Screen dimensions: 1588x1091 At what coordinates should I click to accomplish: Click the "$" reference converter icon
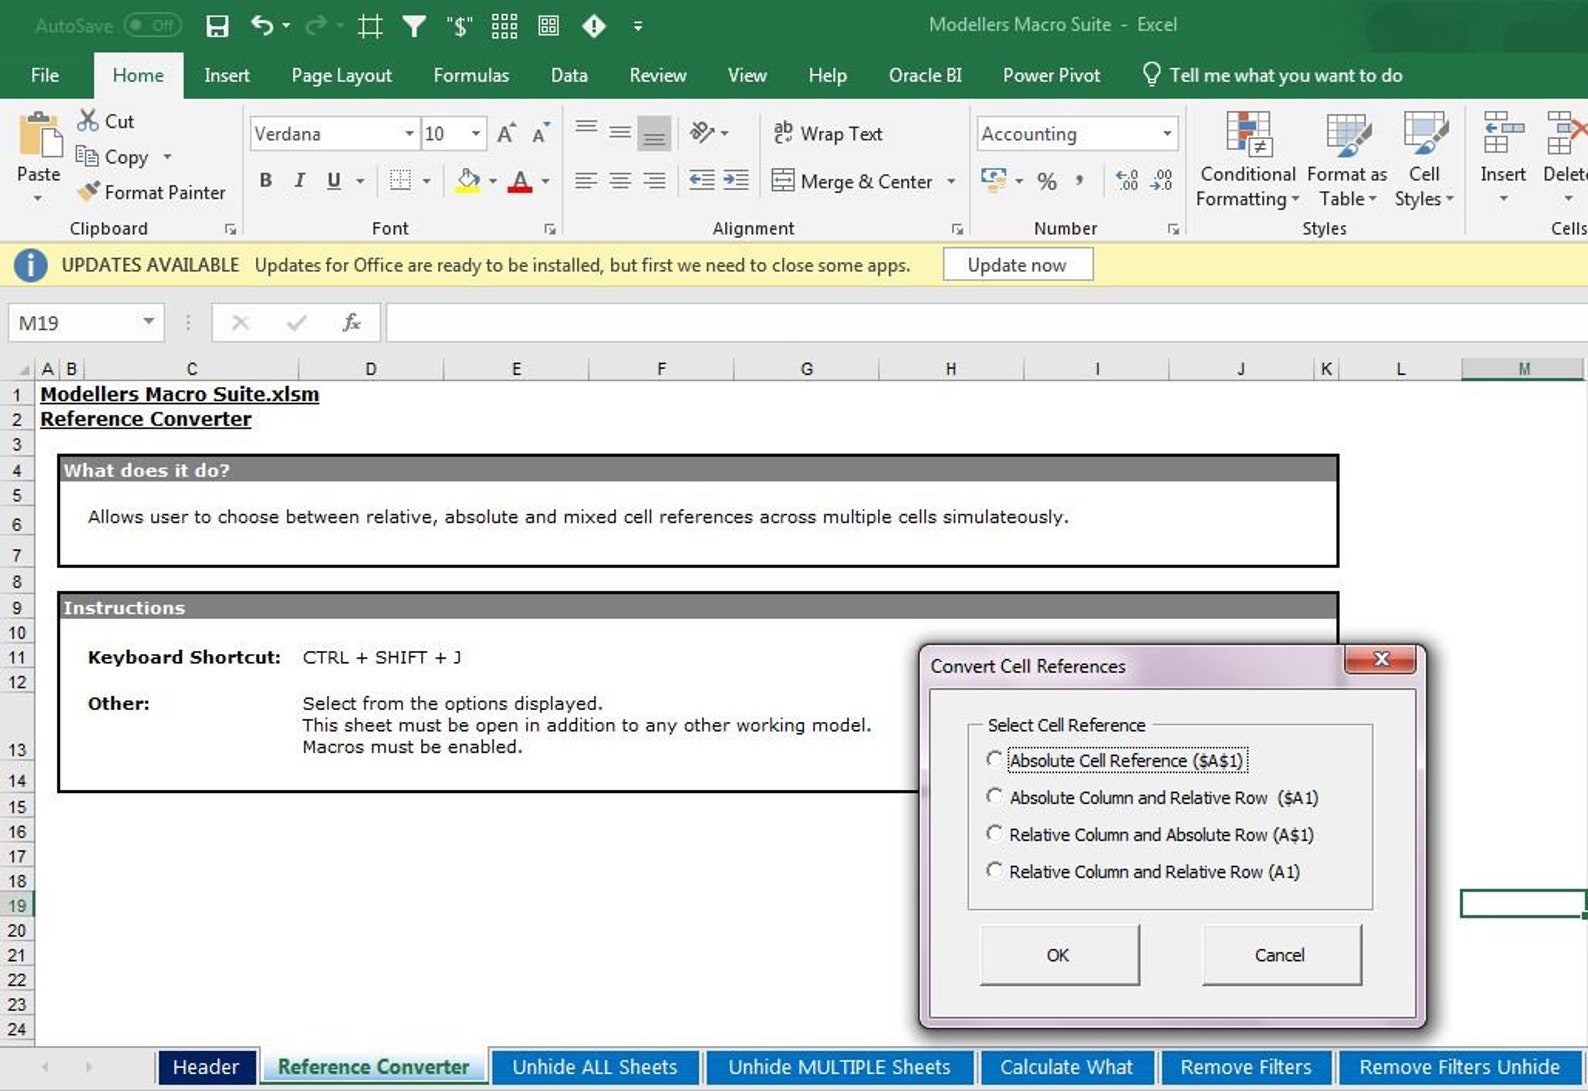pyautogui.click(x=460, y=26)
